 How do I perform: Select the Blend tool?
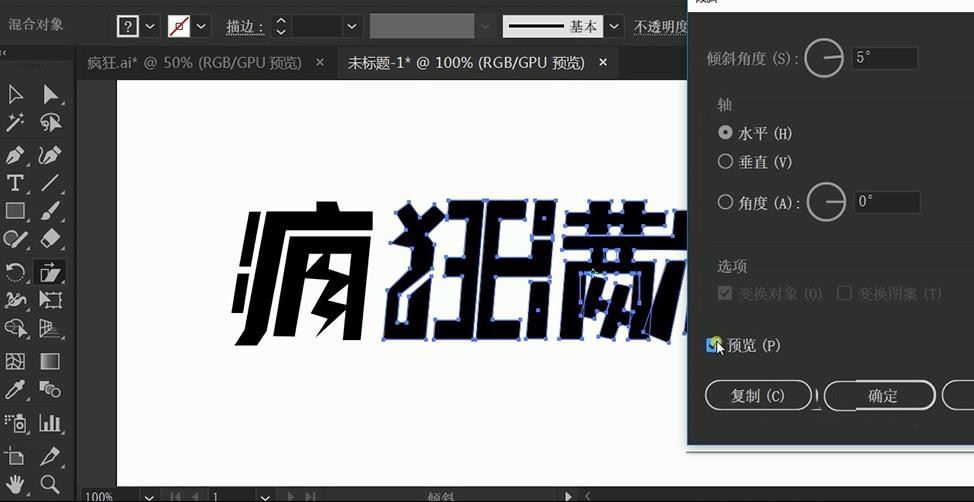[x=50, y=390]
